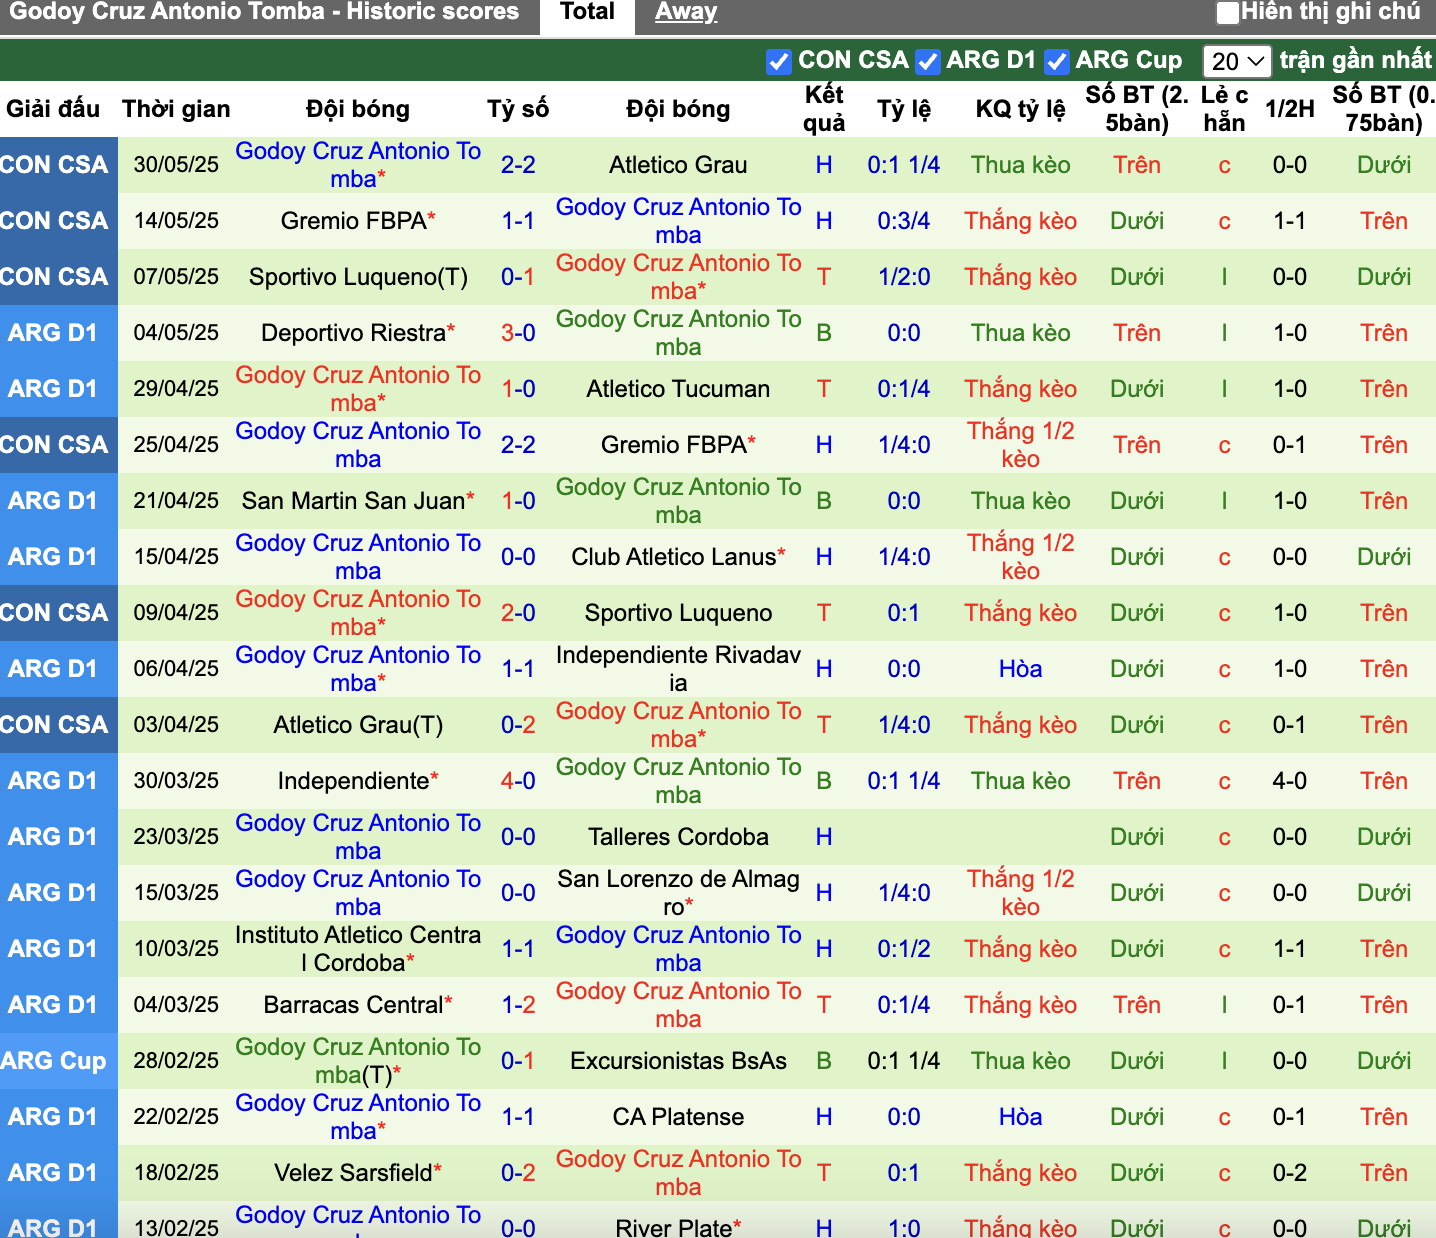Click result B in 21/04/25 row
Viewport: 1436px width, 1238px height.
click(824, 501)
